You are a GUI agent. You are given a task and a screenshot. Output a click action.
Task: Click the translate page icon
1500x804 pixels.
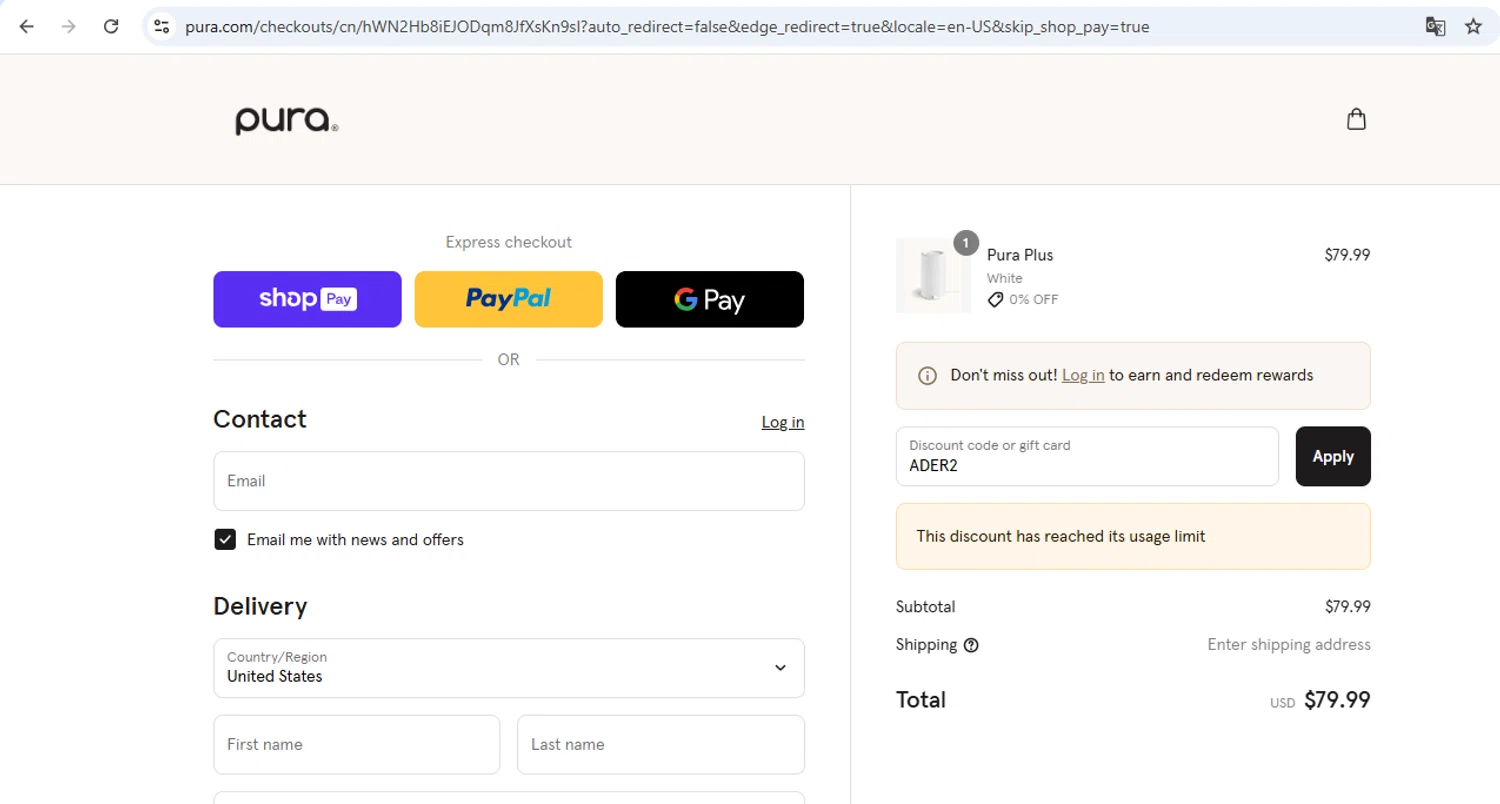(1435, 27)
